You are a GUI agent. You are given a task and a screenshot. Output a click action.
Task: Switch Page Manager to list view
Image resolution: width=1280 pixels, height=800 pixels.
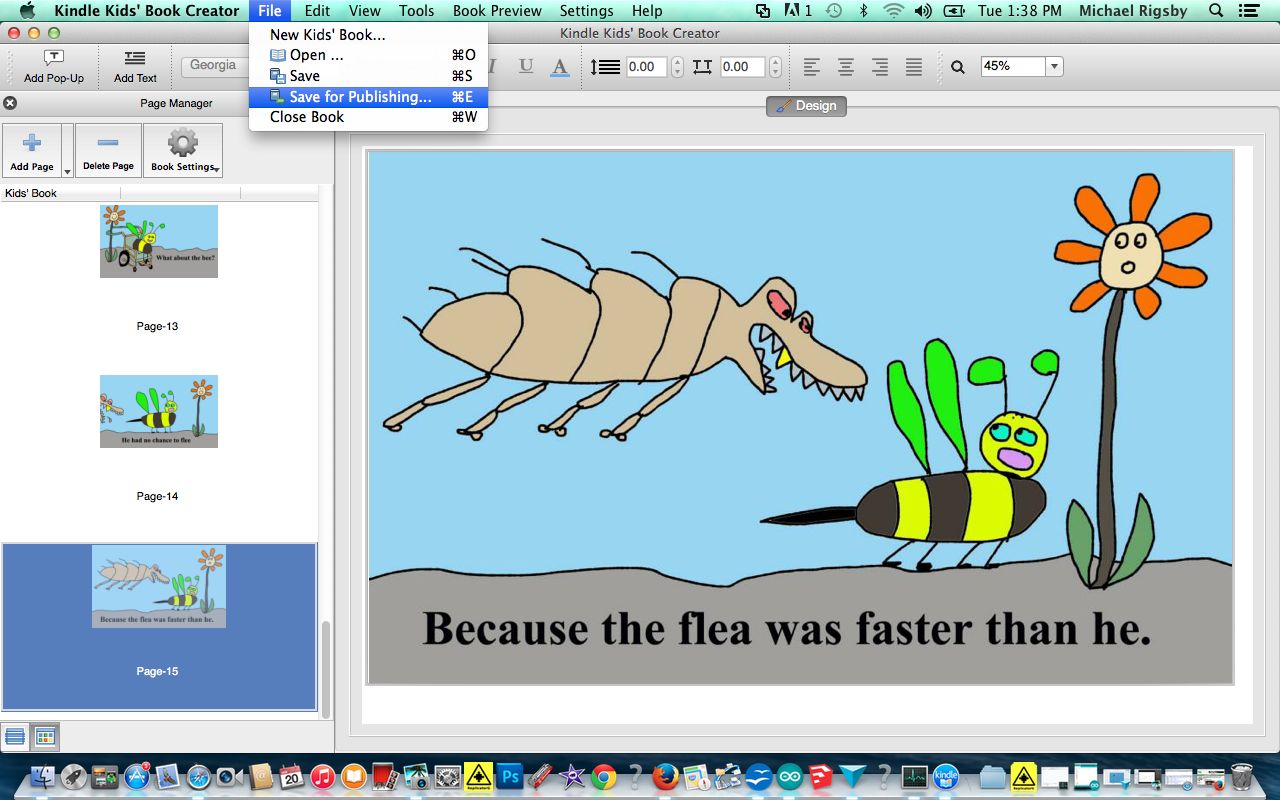pyautogui.click(x=15, y=737)
